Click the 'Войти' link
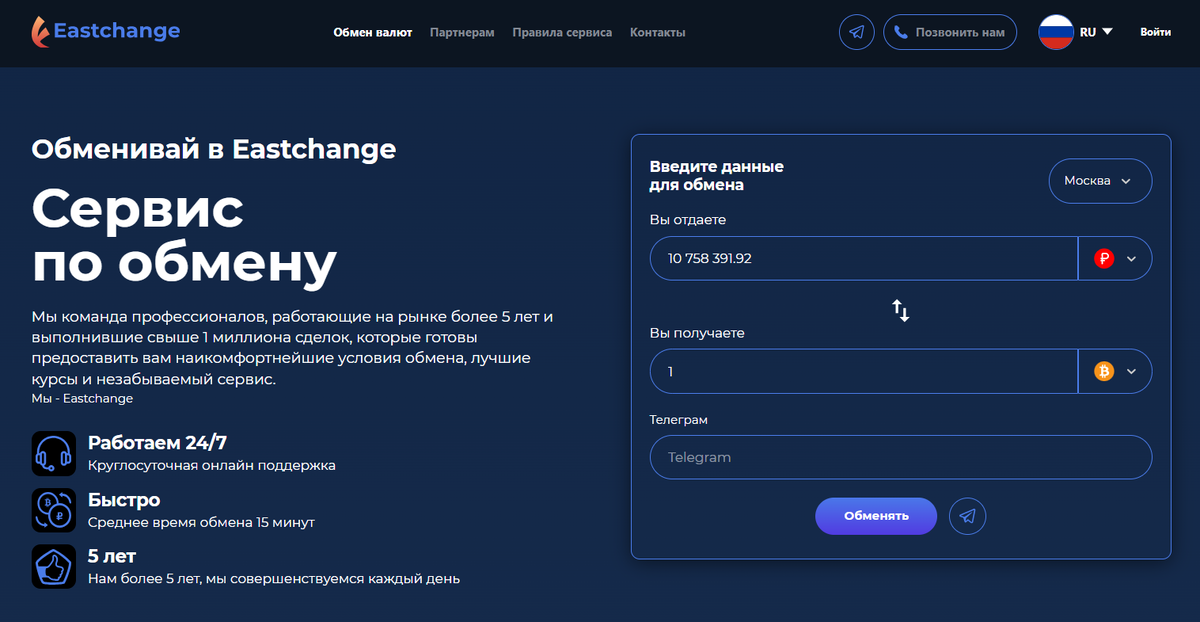 pos(1155,32)
